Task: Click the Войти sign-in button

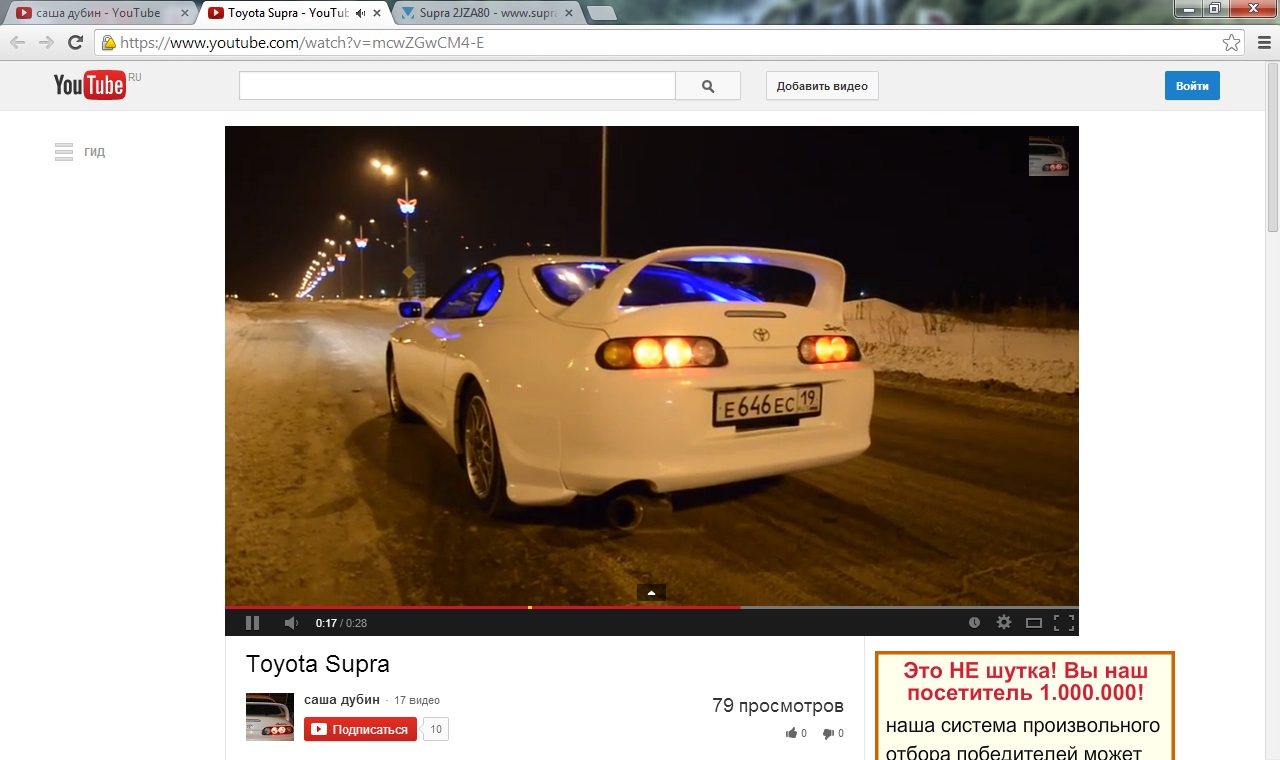Action: pyautogui.click(x=1192, y=86)
